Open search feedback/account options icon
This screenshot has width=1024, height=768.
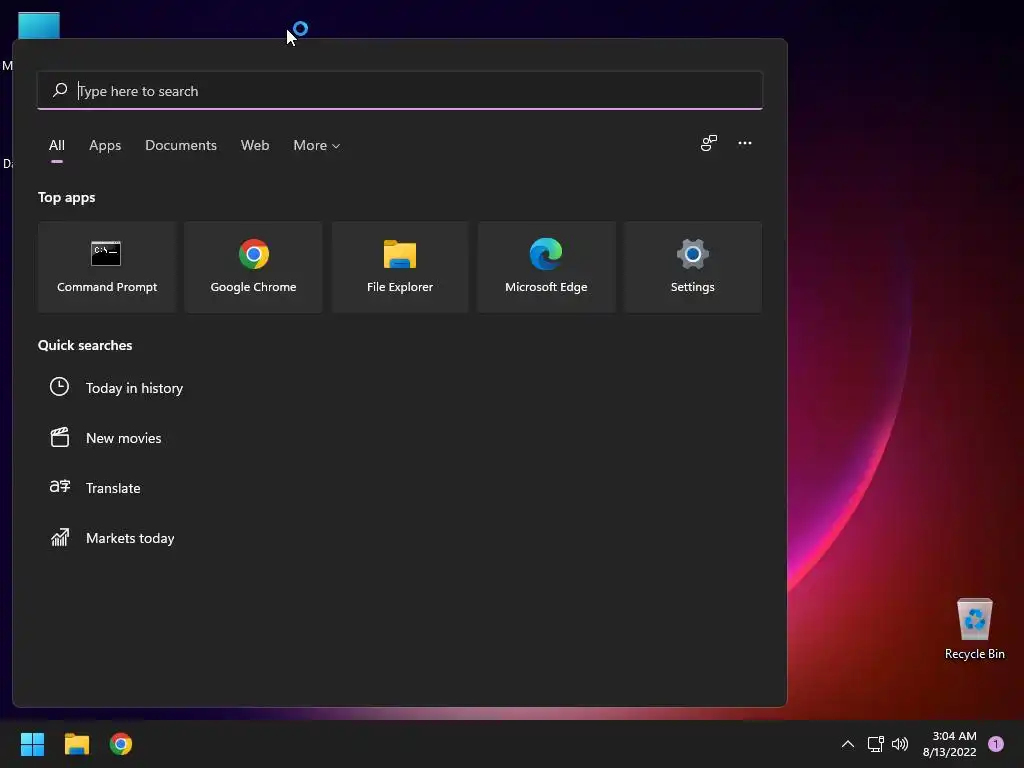pyautogui.click(x=709, y=143)
